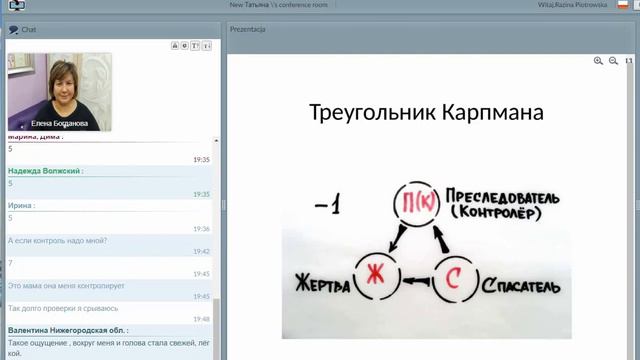Click the chat message '7' sent at 19:45
The height and width of the screenshot is (360, 640).
[x=10, y=263]
